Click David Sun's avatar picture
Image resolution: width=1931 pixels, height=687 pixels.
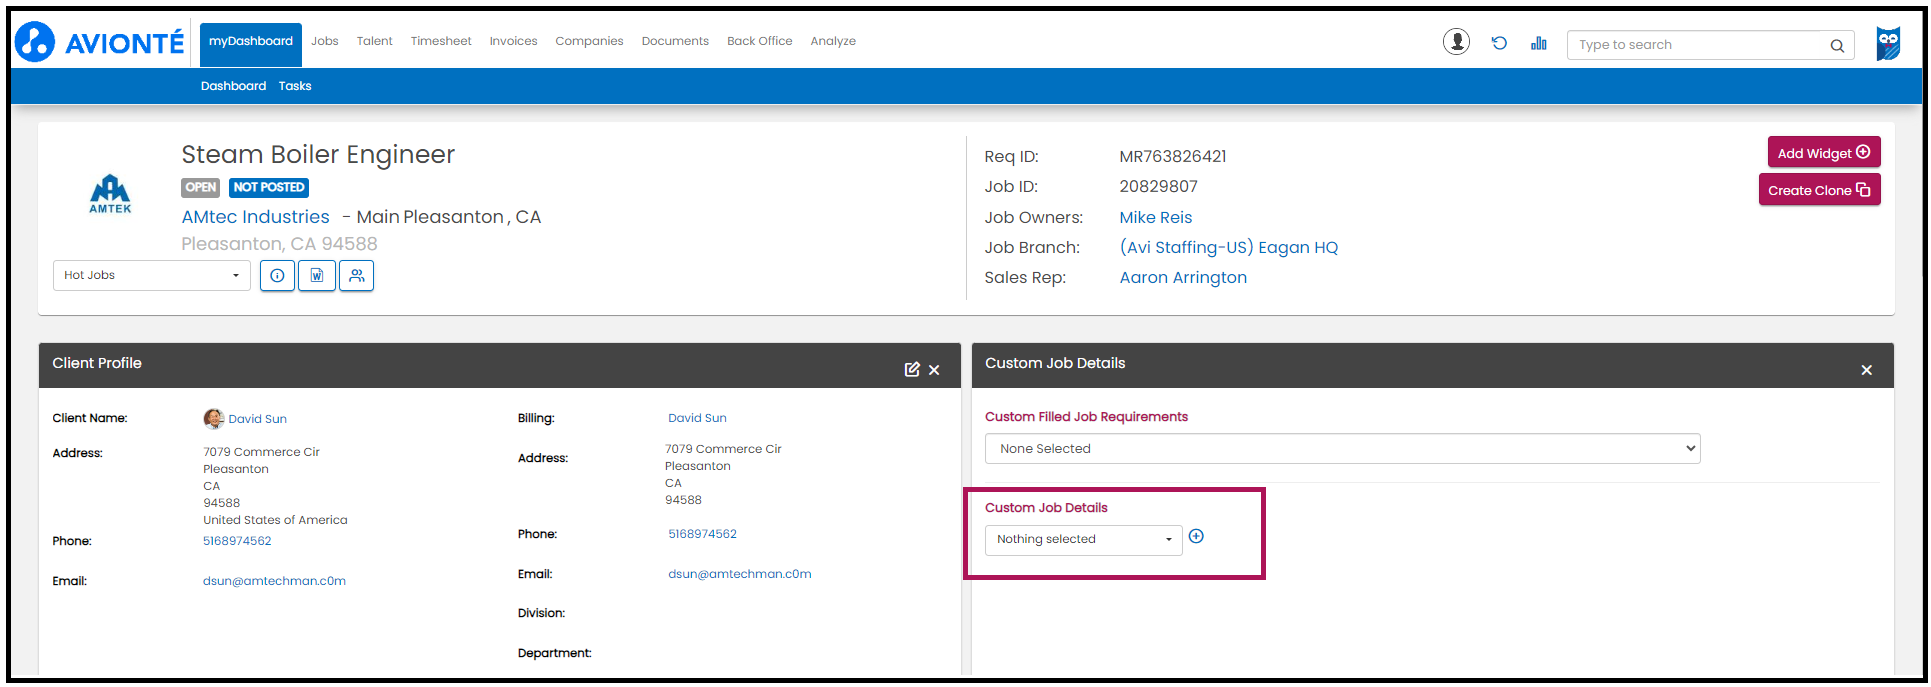(x=213, y=418)
